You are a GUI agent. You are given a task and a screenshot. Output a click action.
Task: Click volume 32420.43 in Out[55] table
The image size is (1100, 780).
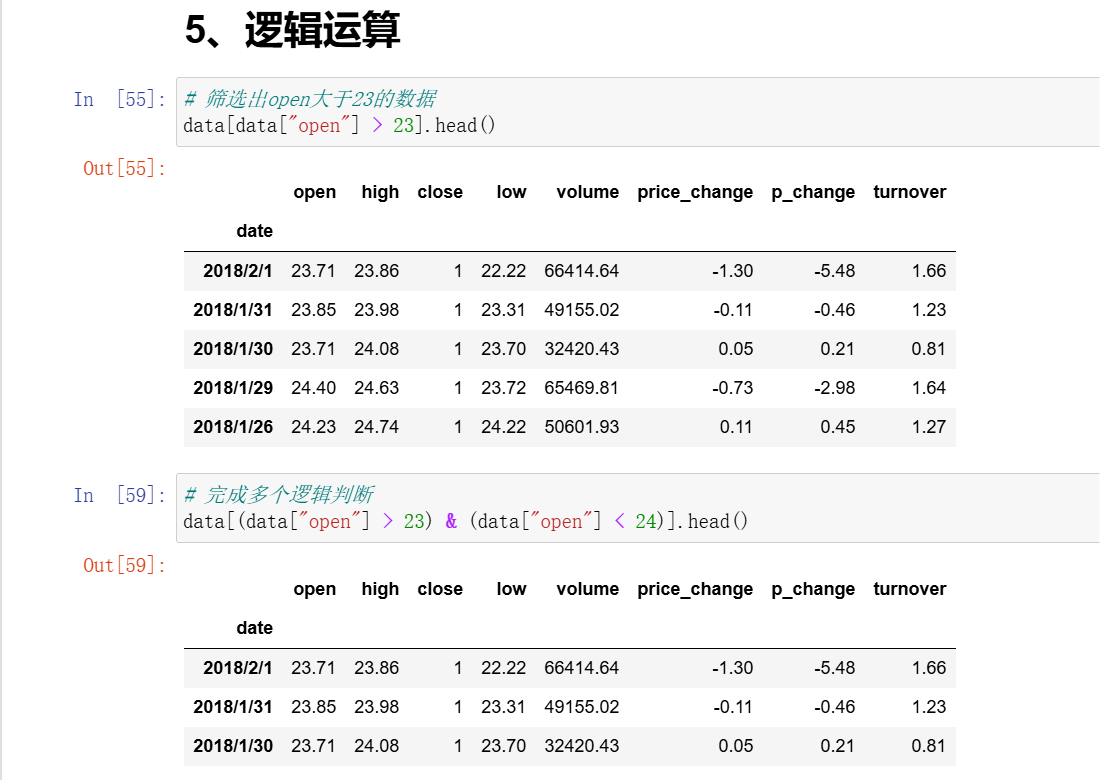(x=582, y=349)
